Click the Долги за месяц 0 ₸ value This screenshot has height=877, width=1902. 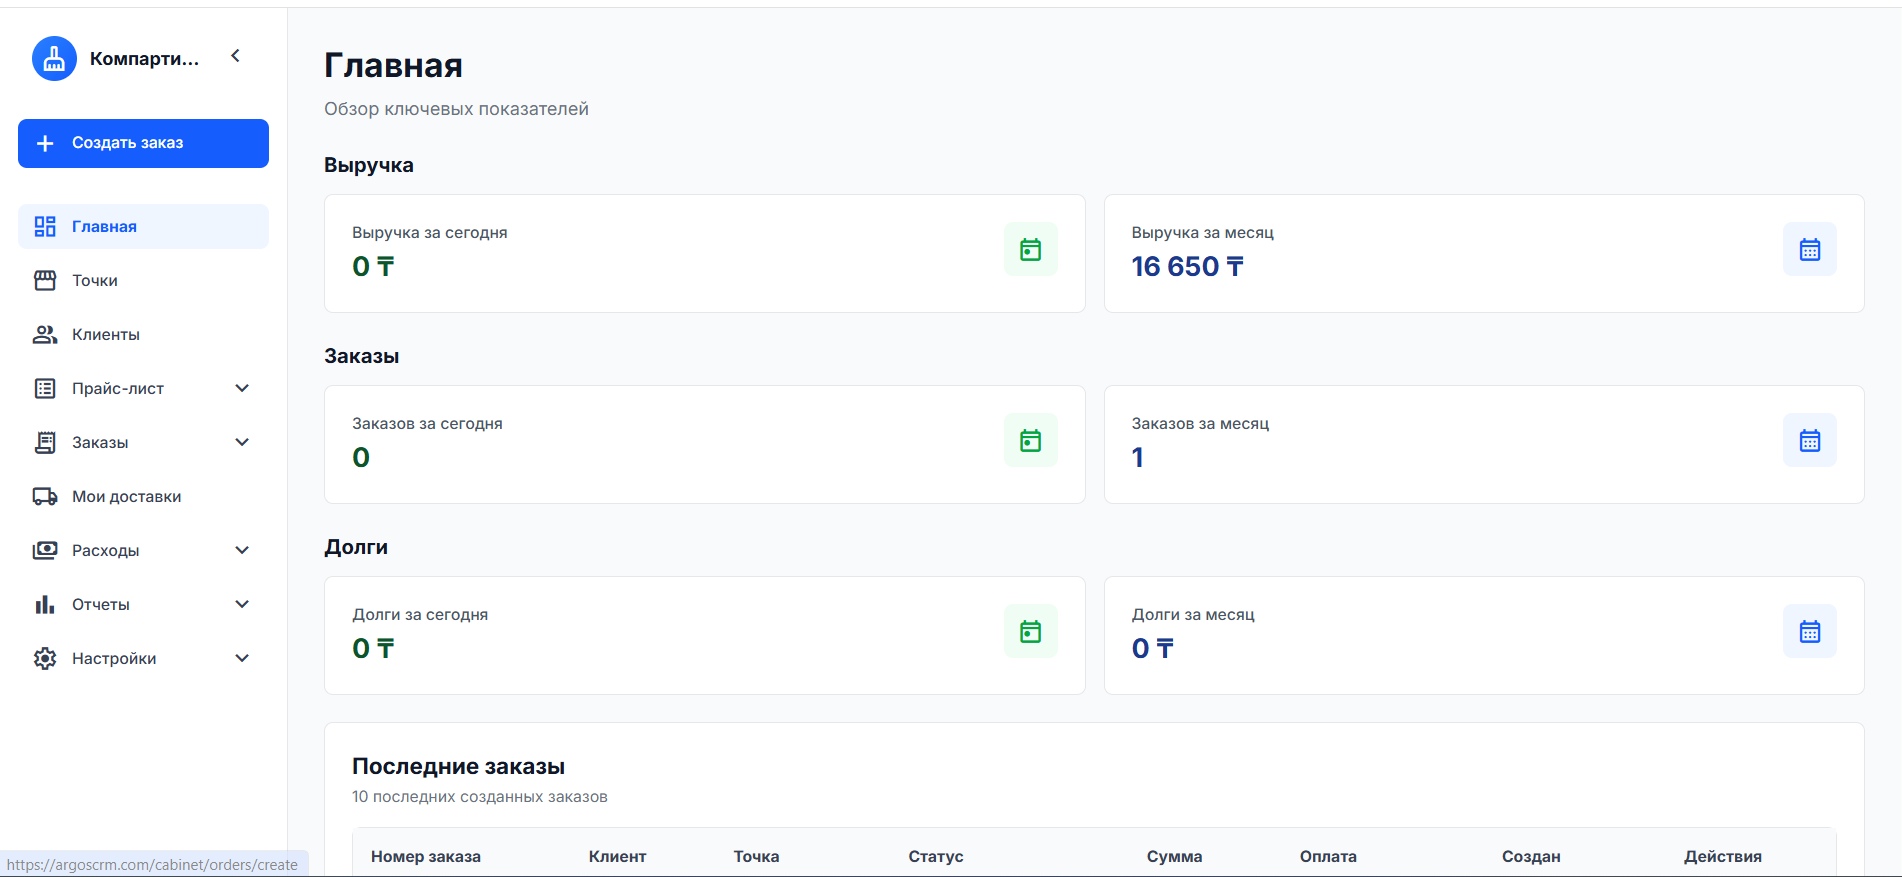pos(1153,649)
